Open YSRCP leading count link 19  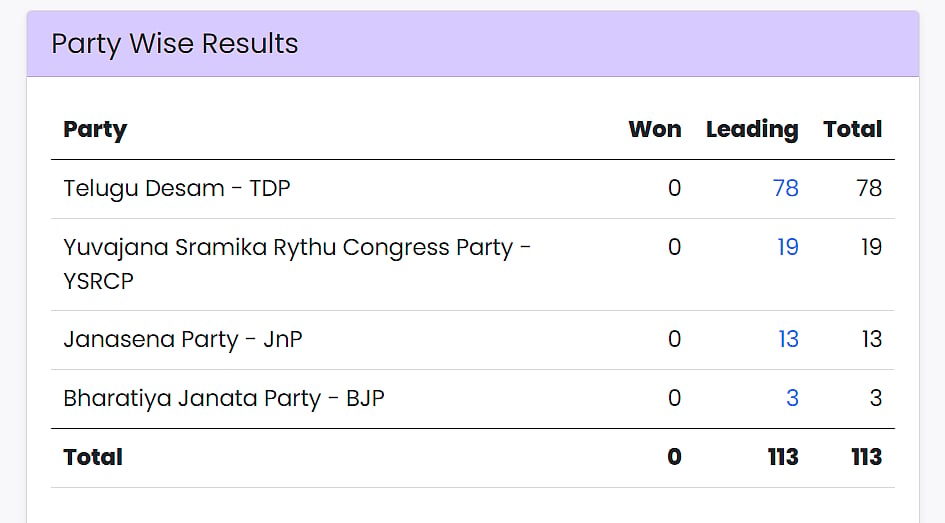(x=788, y=247)
